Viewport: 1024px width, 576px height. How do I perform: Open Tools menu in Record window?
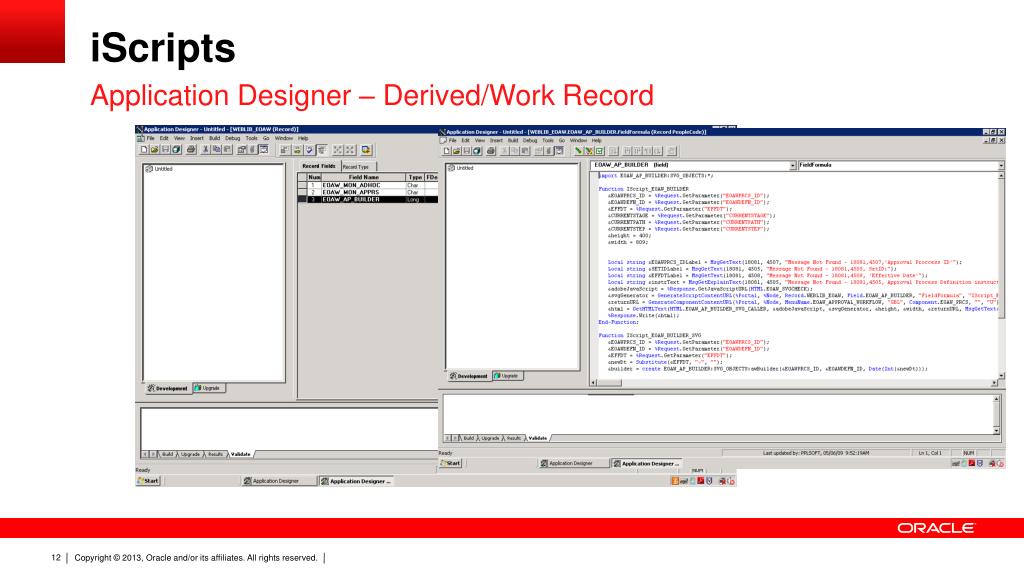point(251,138)
